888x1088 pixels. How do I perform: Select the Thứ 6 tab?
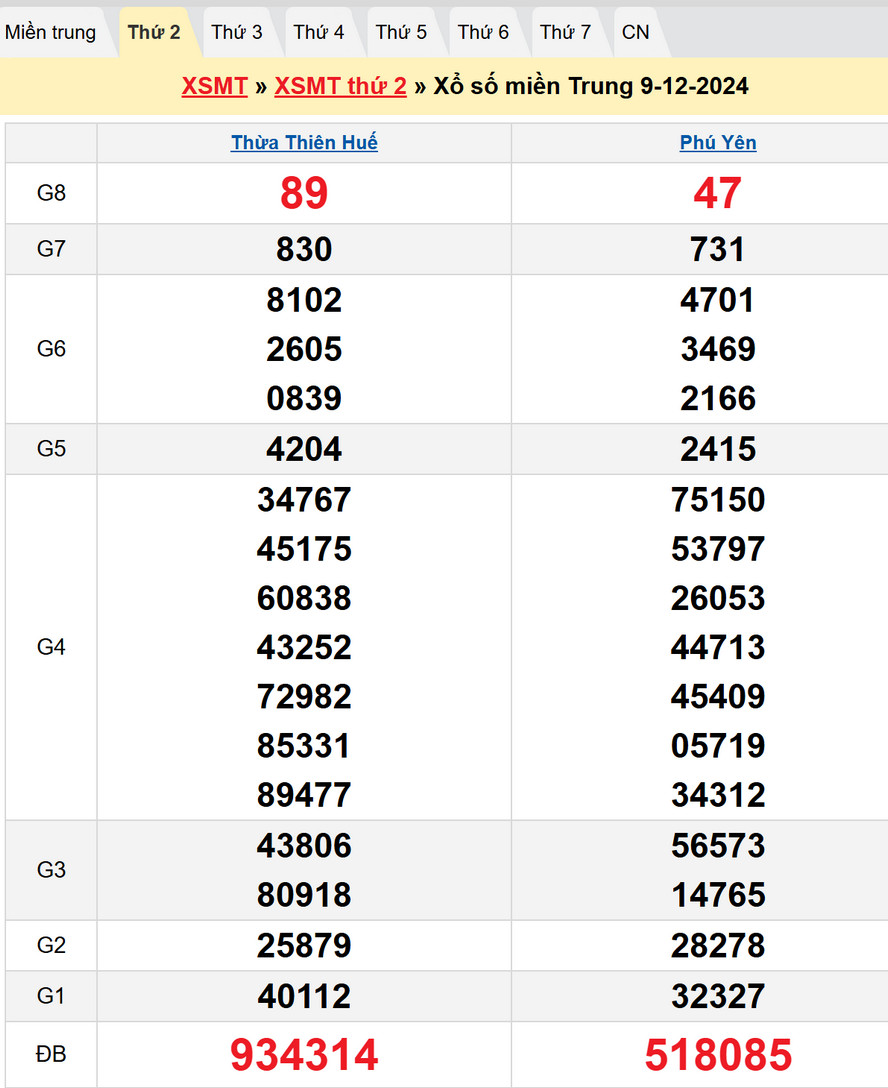pyautogui.click(x=483, y=32)
